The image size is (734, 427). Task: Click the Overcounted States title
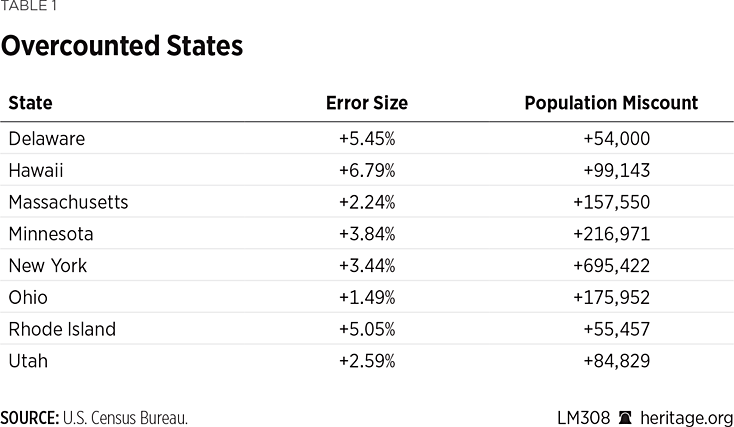click(x=122, y=46)
